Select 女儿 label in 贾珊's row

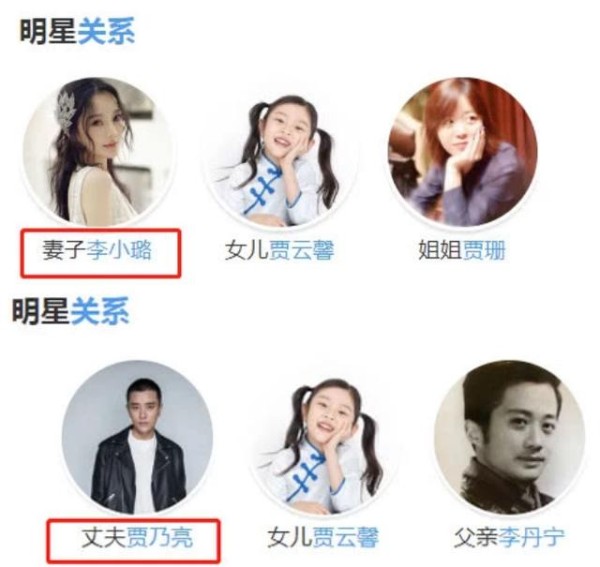coord(247,250)
